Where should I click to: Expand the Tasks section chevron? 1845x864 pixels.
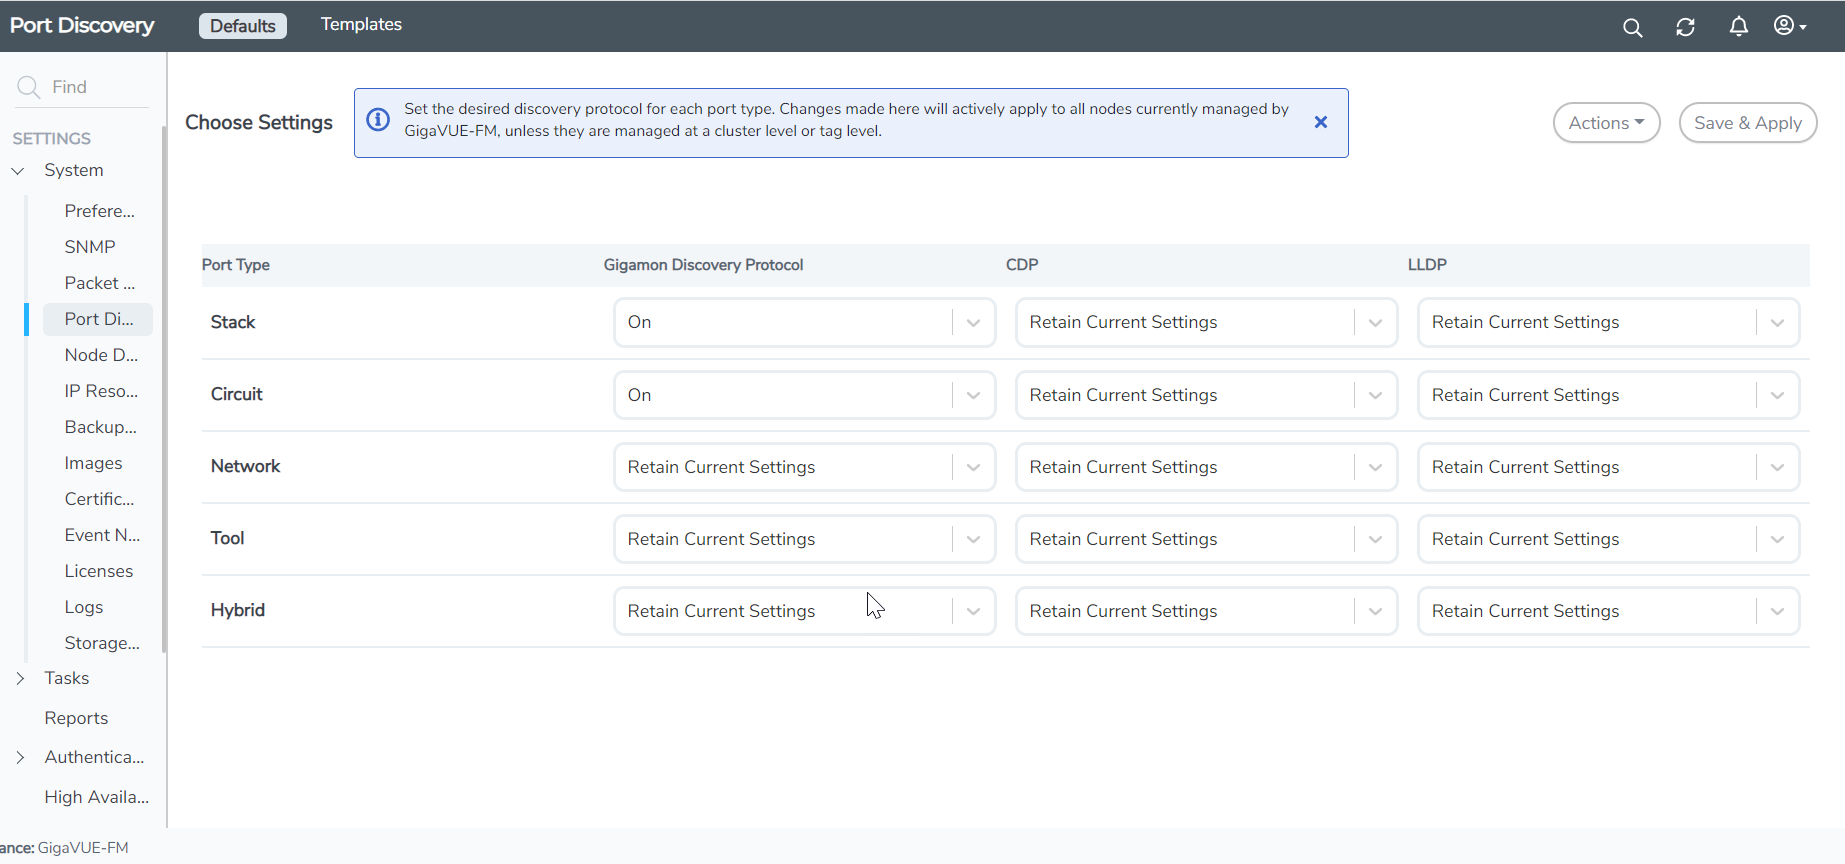click(x=20, y=678)
